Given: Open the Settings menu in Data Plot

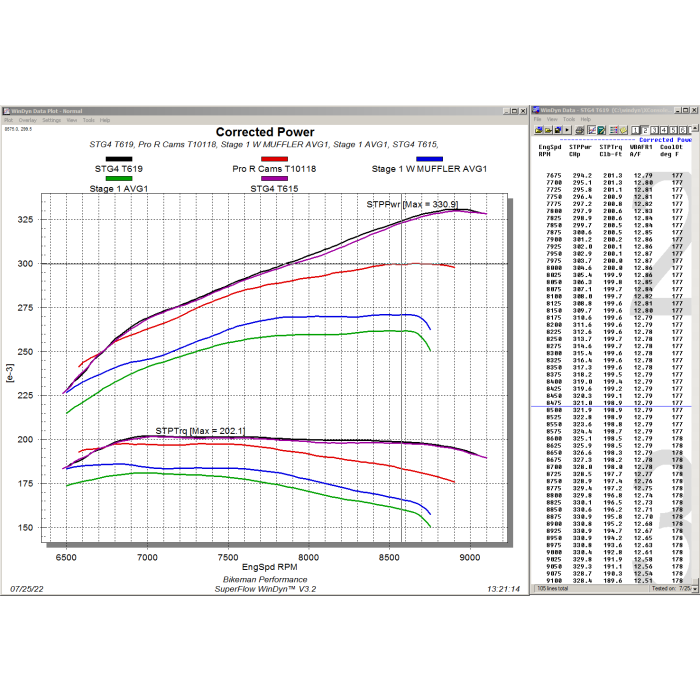Looking at the screenshot, I should (x=51, y=120).
